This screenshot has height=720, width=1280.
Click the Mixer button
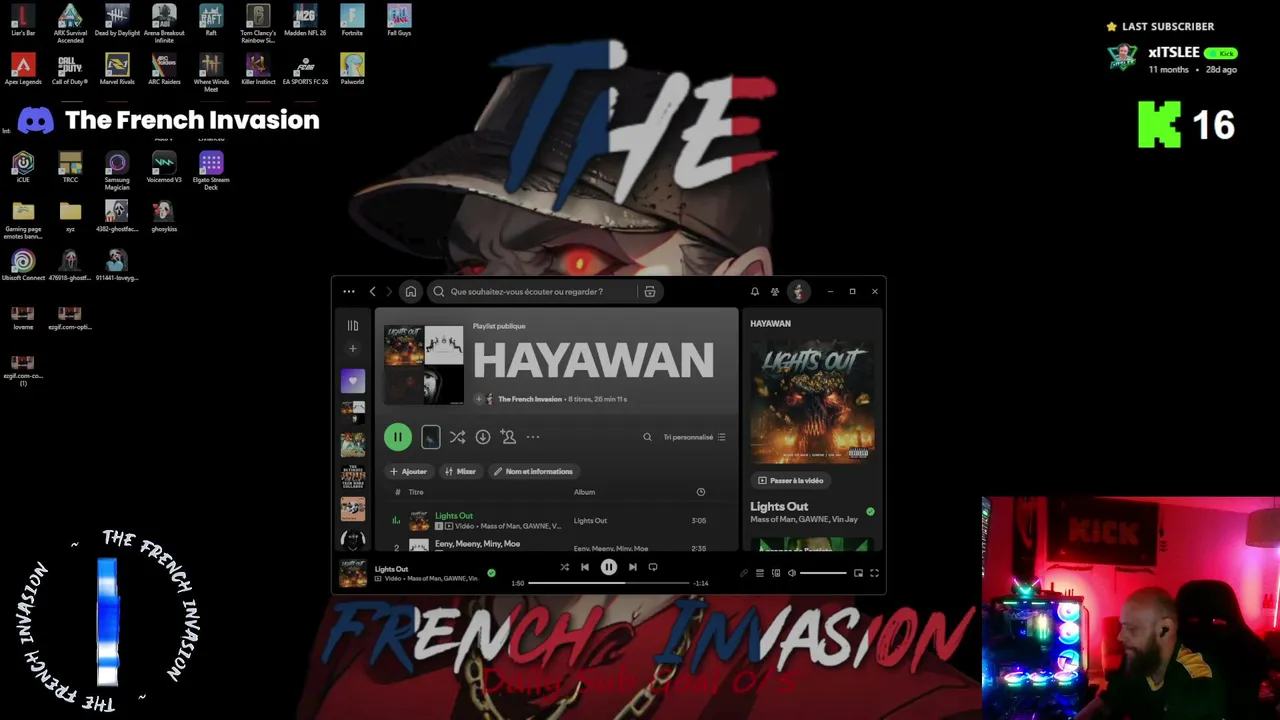pyautogui.click(x=460, y=471)
